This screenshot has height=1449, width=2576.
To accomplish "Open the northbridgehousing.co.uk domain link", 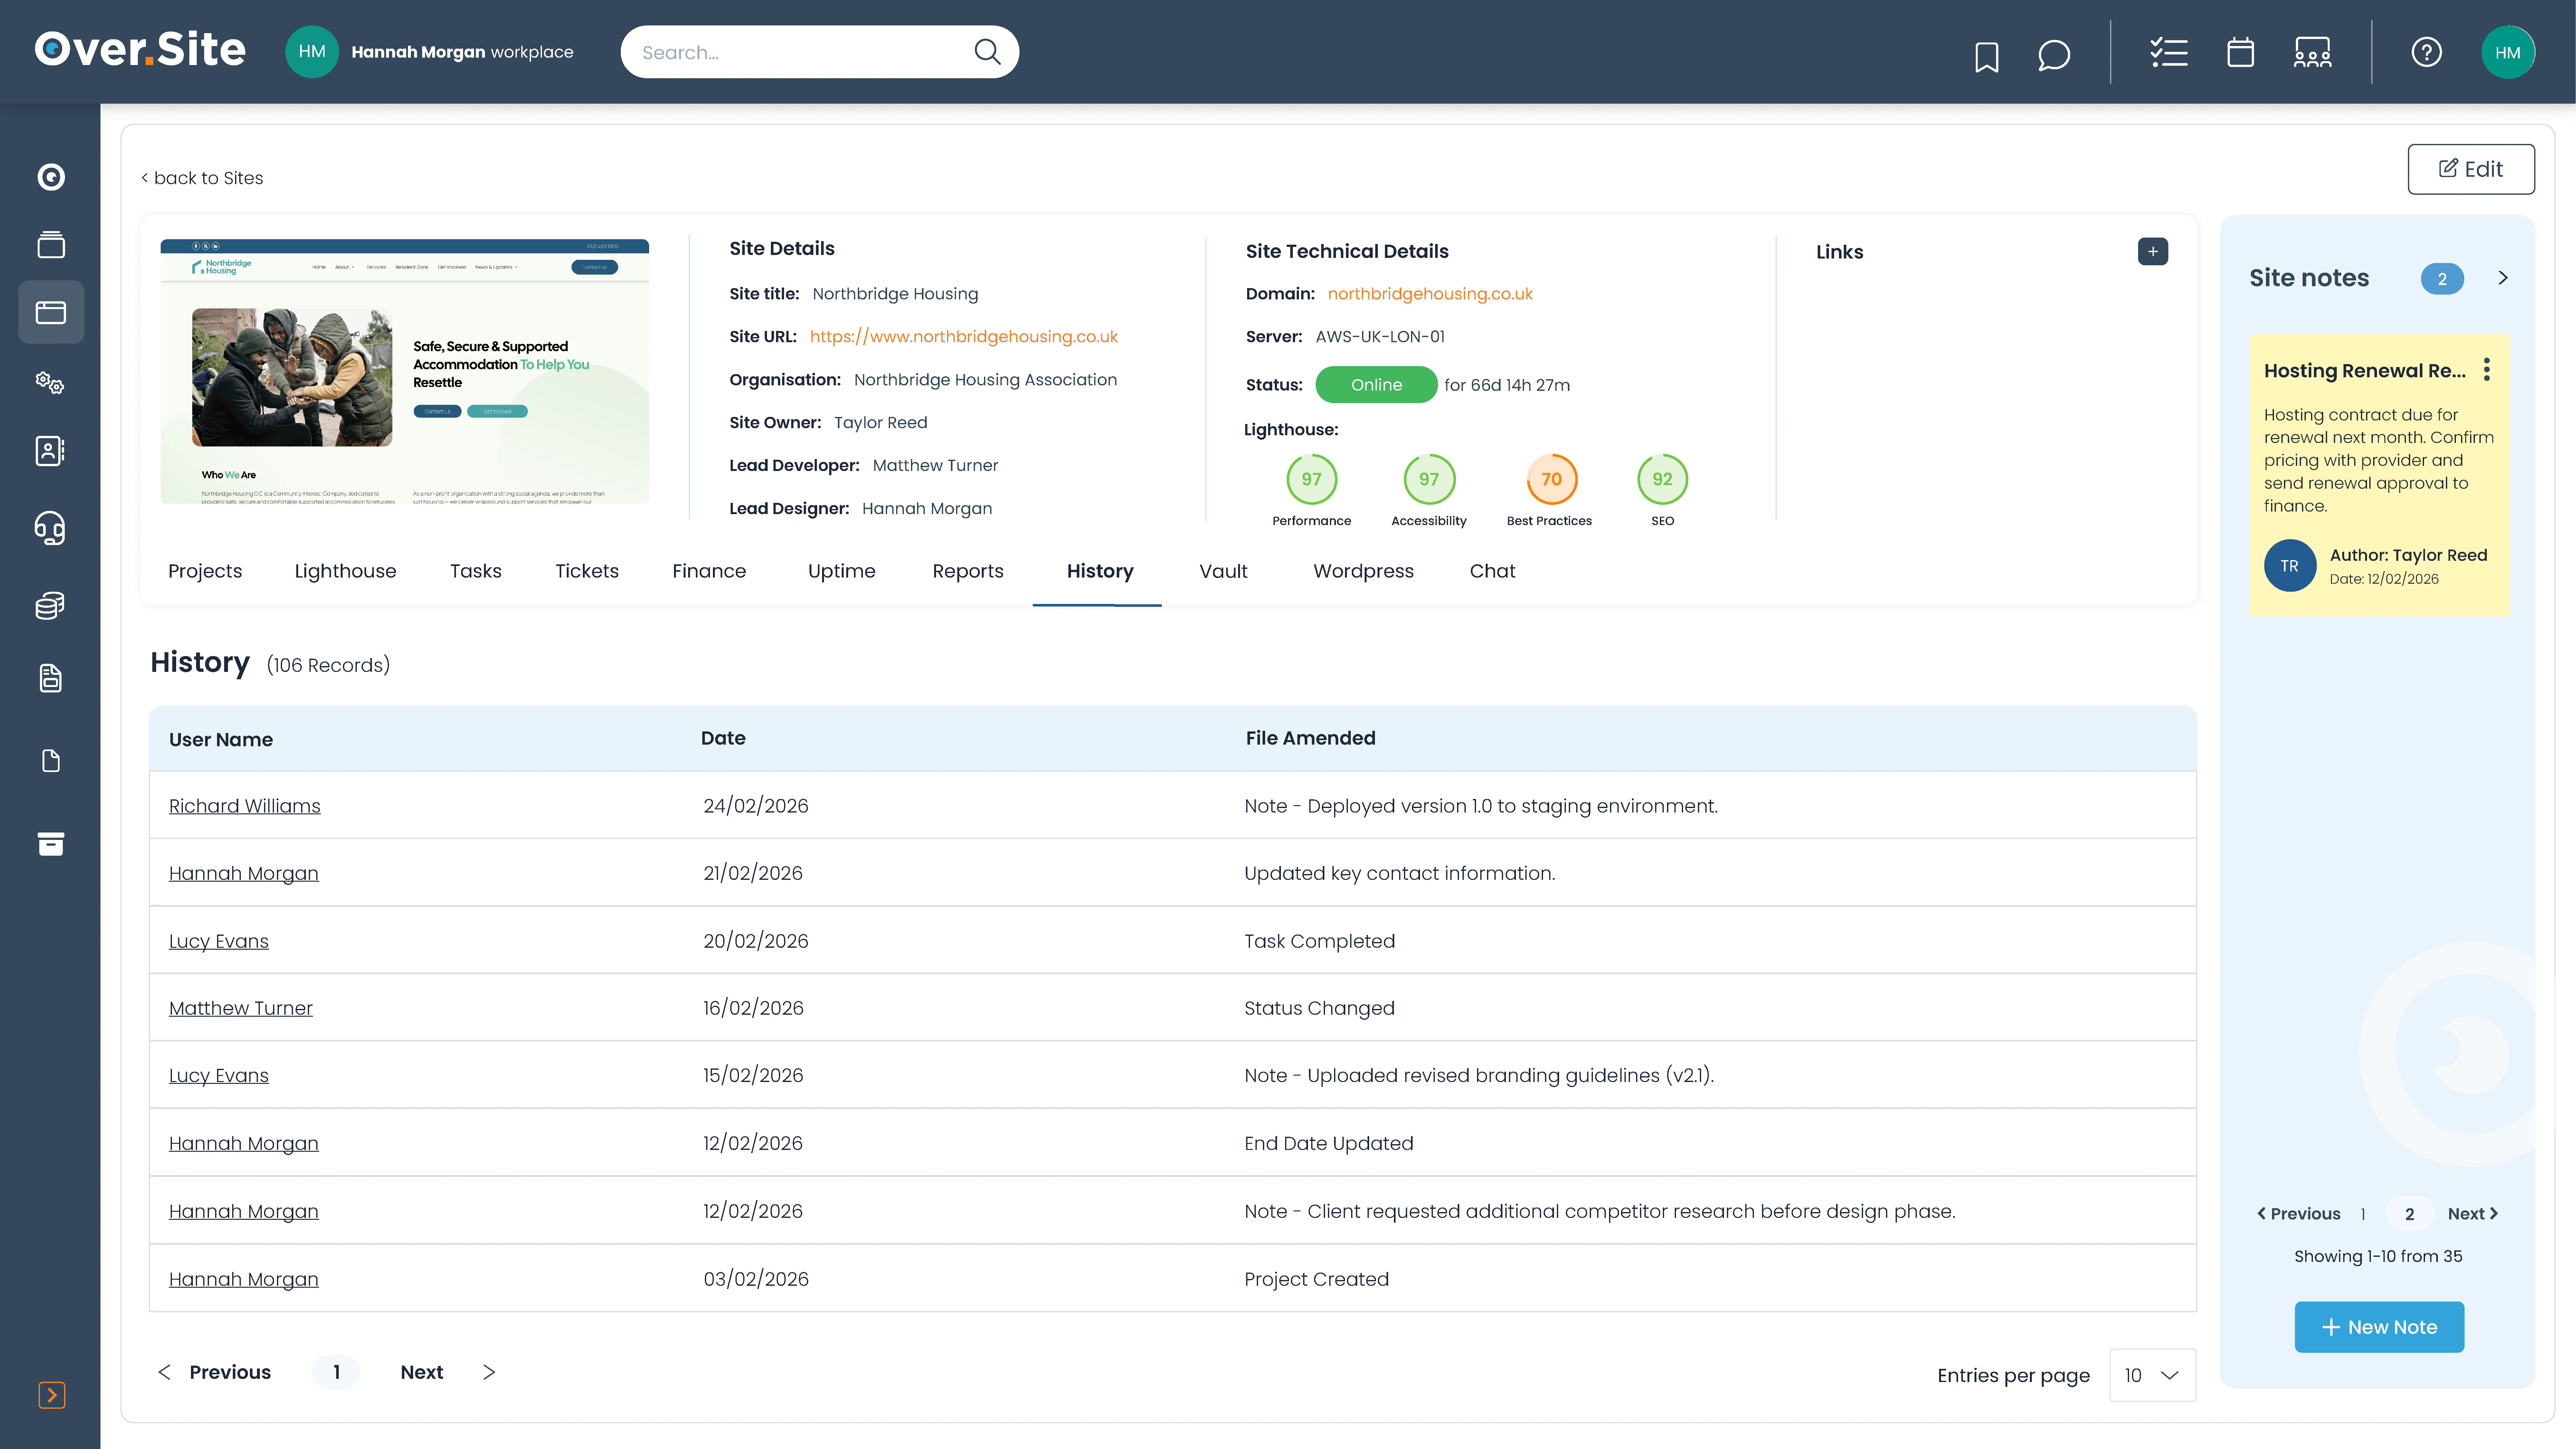I will click(1430, 294).
